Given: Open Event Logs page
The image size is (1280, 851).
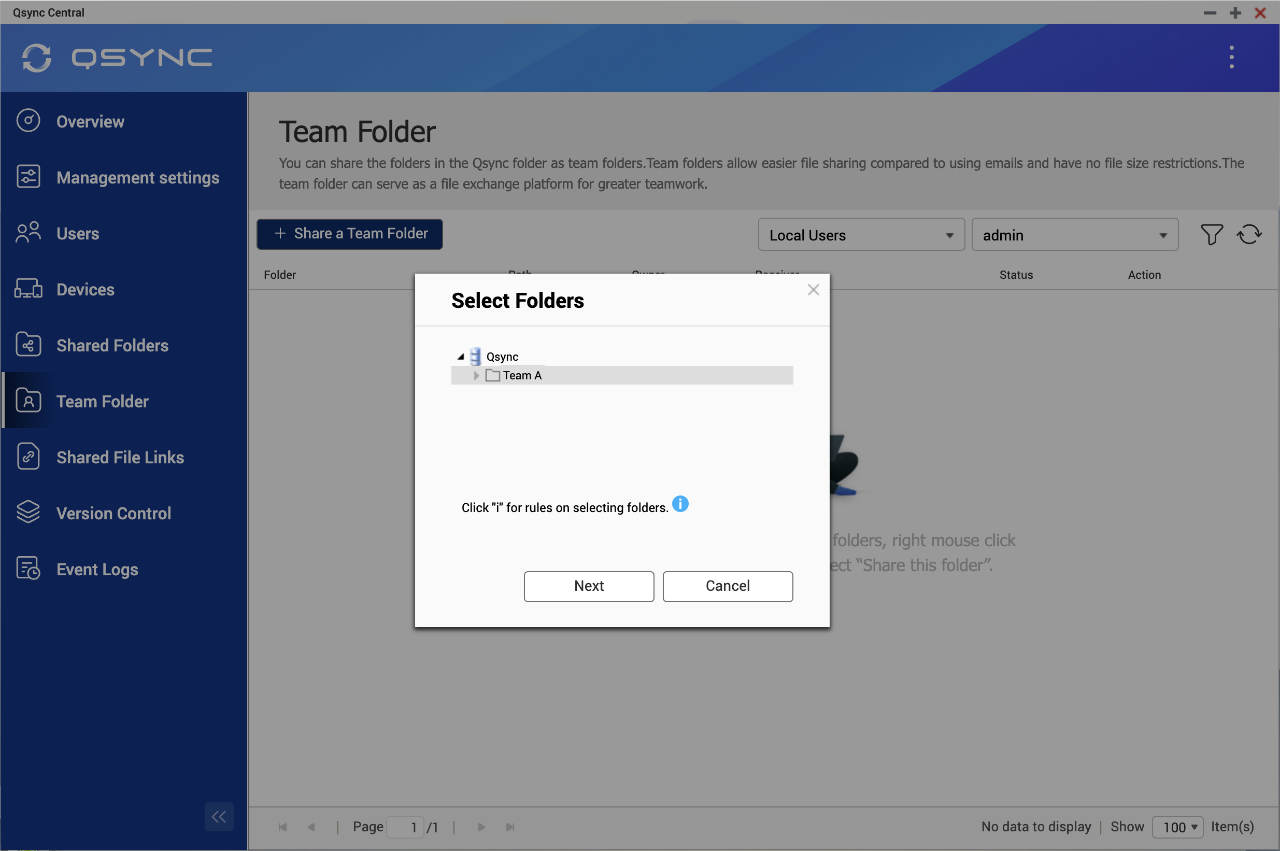Looking at the screenshot, I should pos(97,569).
